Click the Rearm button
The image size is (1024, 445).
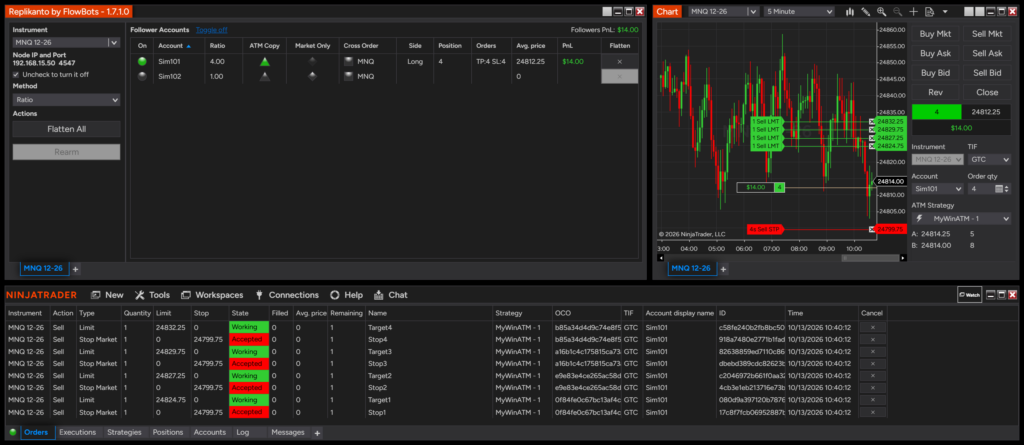(x=66, y=152)
